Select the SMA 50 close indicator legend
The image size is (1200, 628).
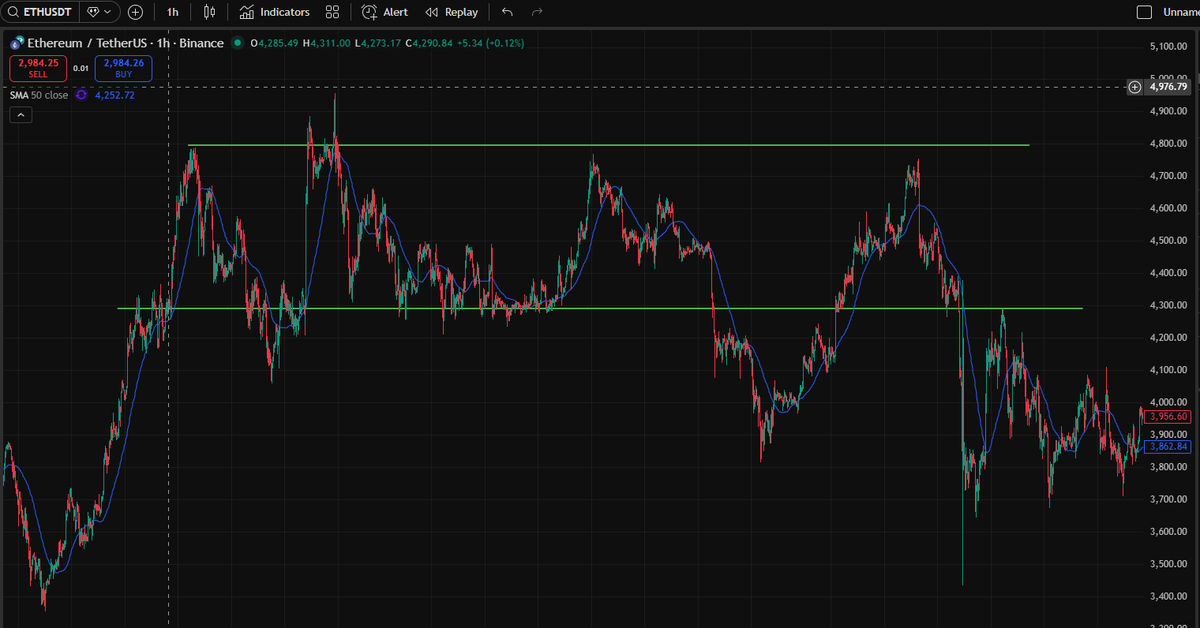tap(39, 95)
